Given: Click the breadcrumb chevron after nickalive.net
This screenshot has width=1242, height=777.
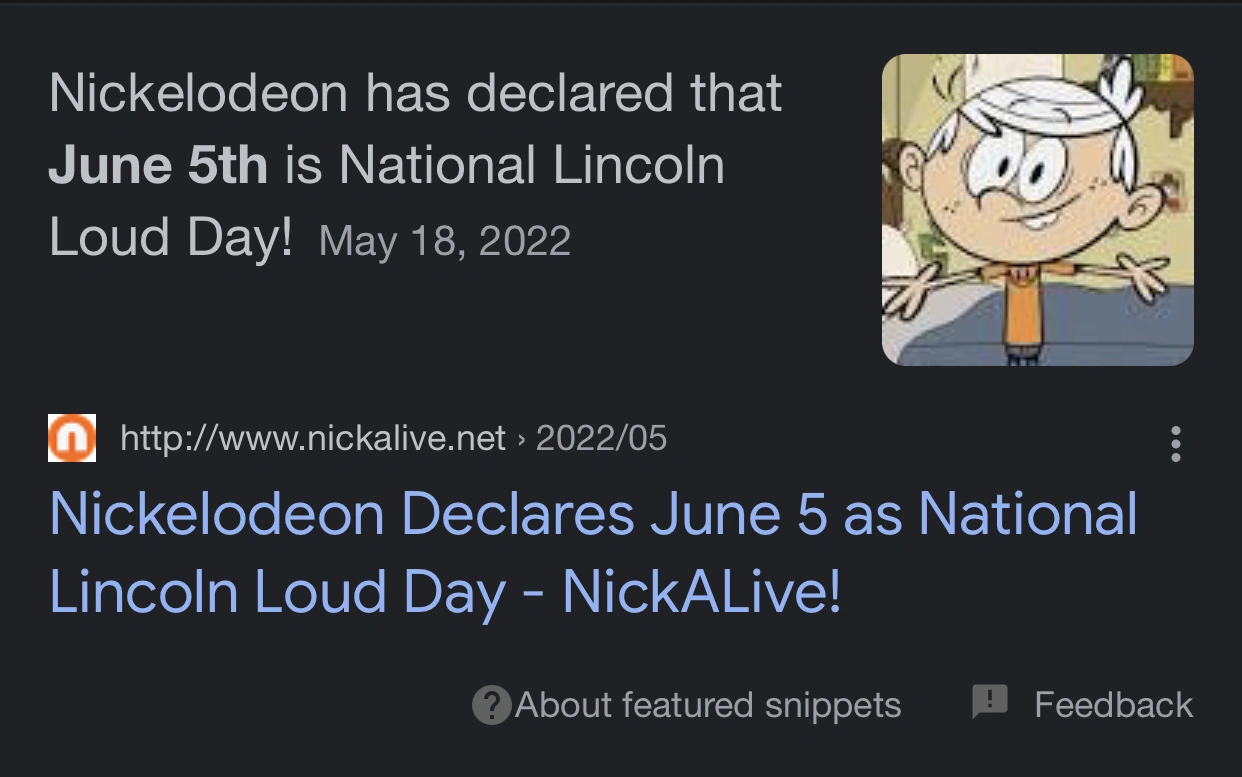Looking at the screenshot, I should tap(521, 438).
